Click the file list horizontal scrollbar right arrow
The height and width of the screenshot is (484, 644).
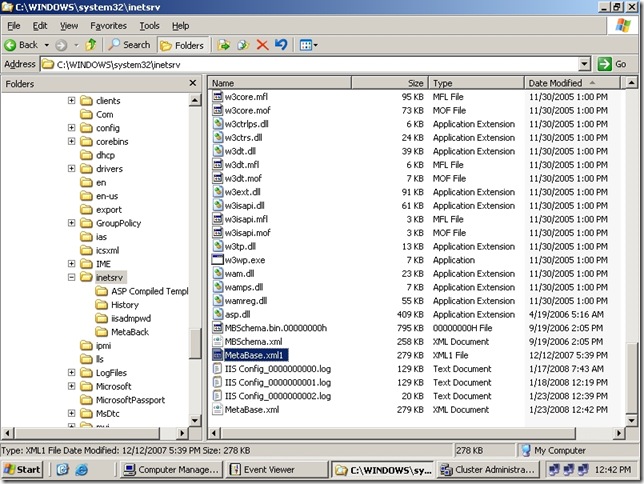tap(619, 433)
